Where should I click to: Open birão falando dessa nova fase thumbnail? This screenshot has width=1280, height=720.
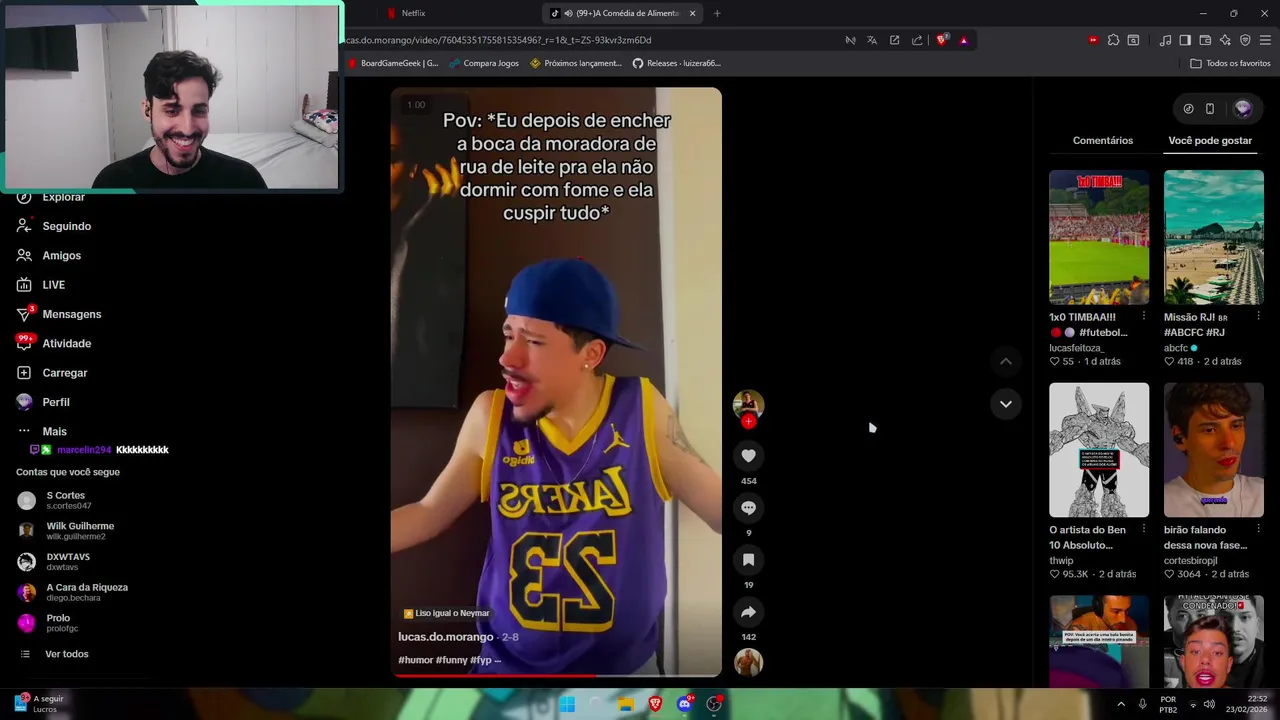1214,450
